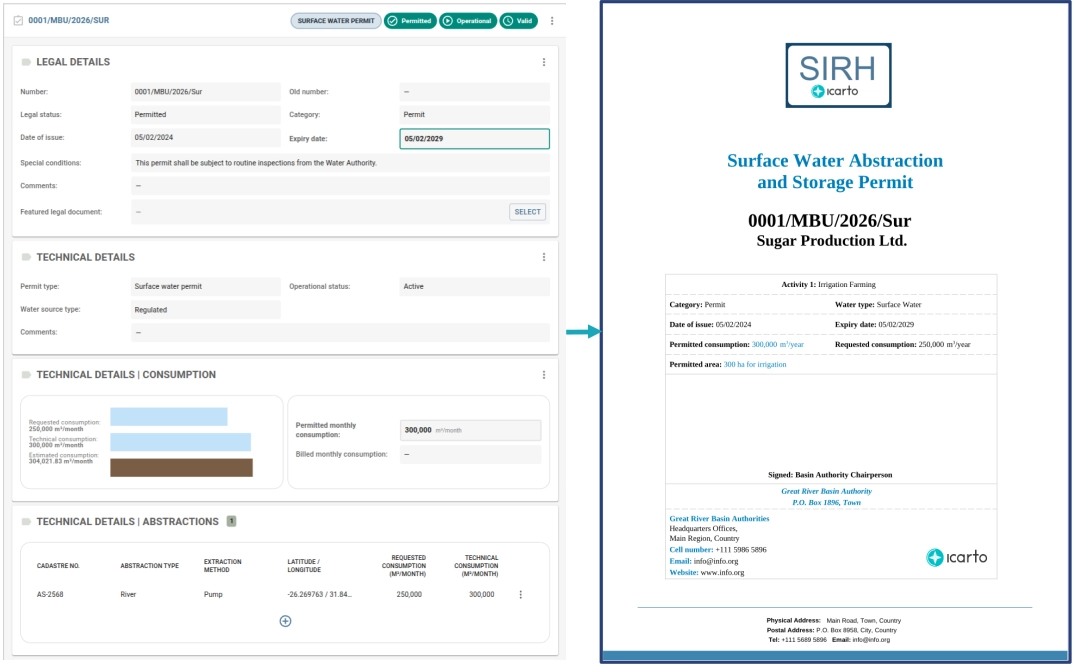The height and width of the screenshot is (665, 1075).
Task: Click the Technical consumption blue bar
Action: [x=180, y=442]
